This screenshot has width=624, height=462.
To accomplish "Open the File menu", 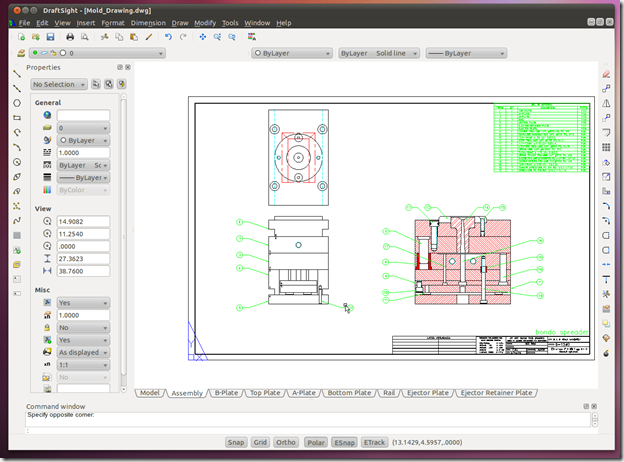I will point(24,23).
